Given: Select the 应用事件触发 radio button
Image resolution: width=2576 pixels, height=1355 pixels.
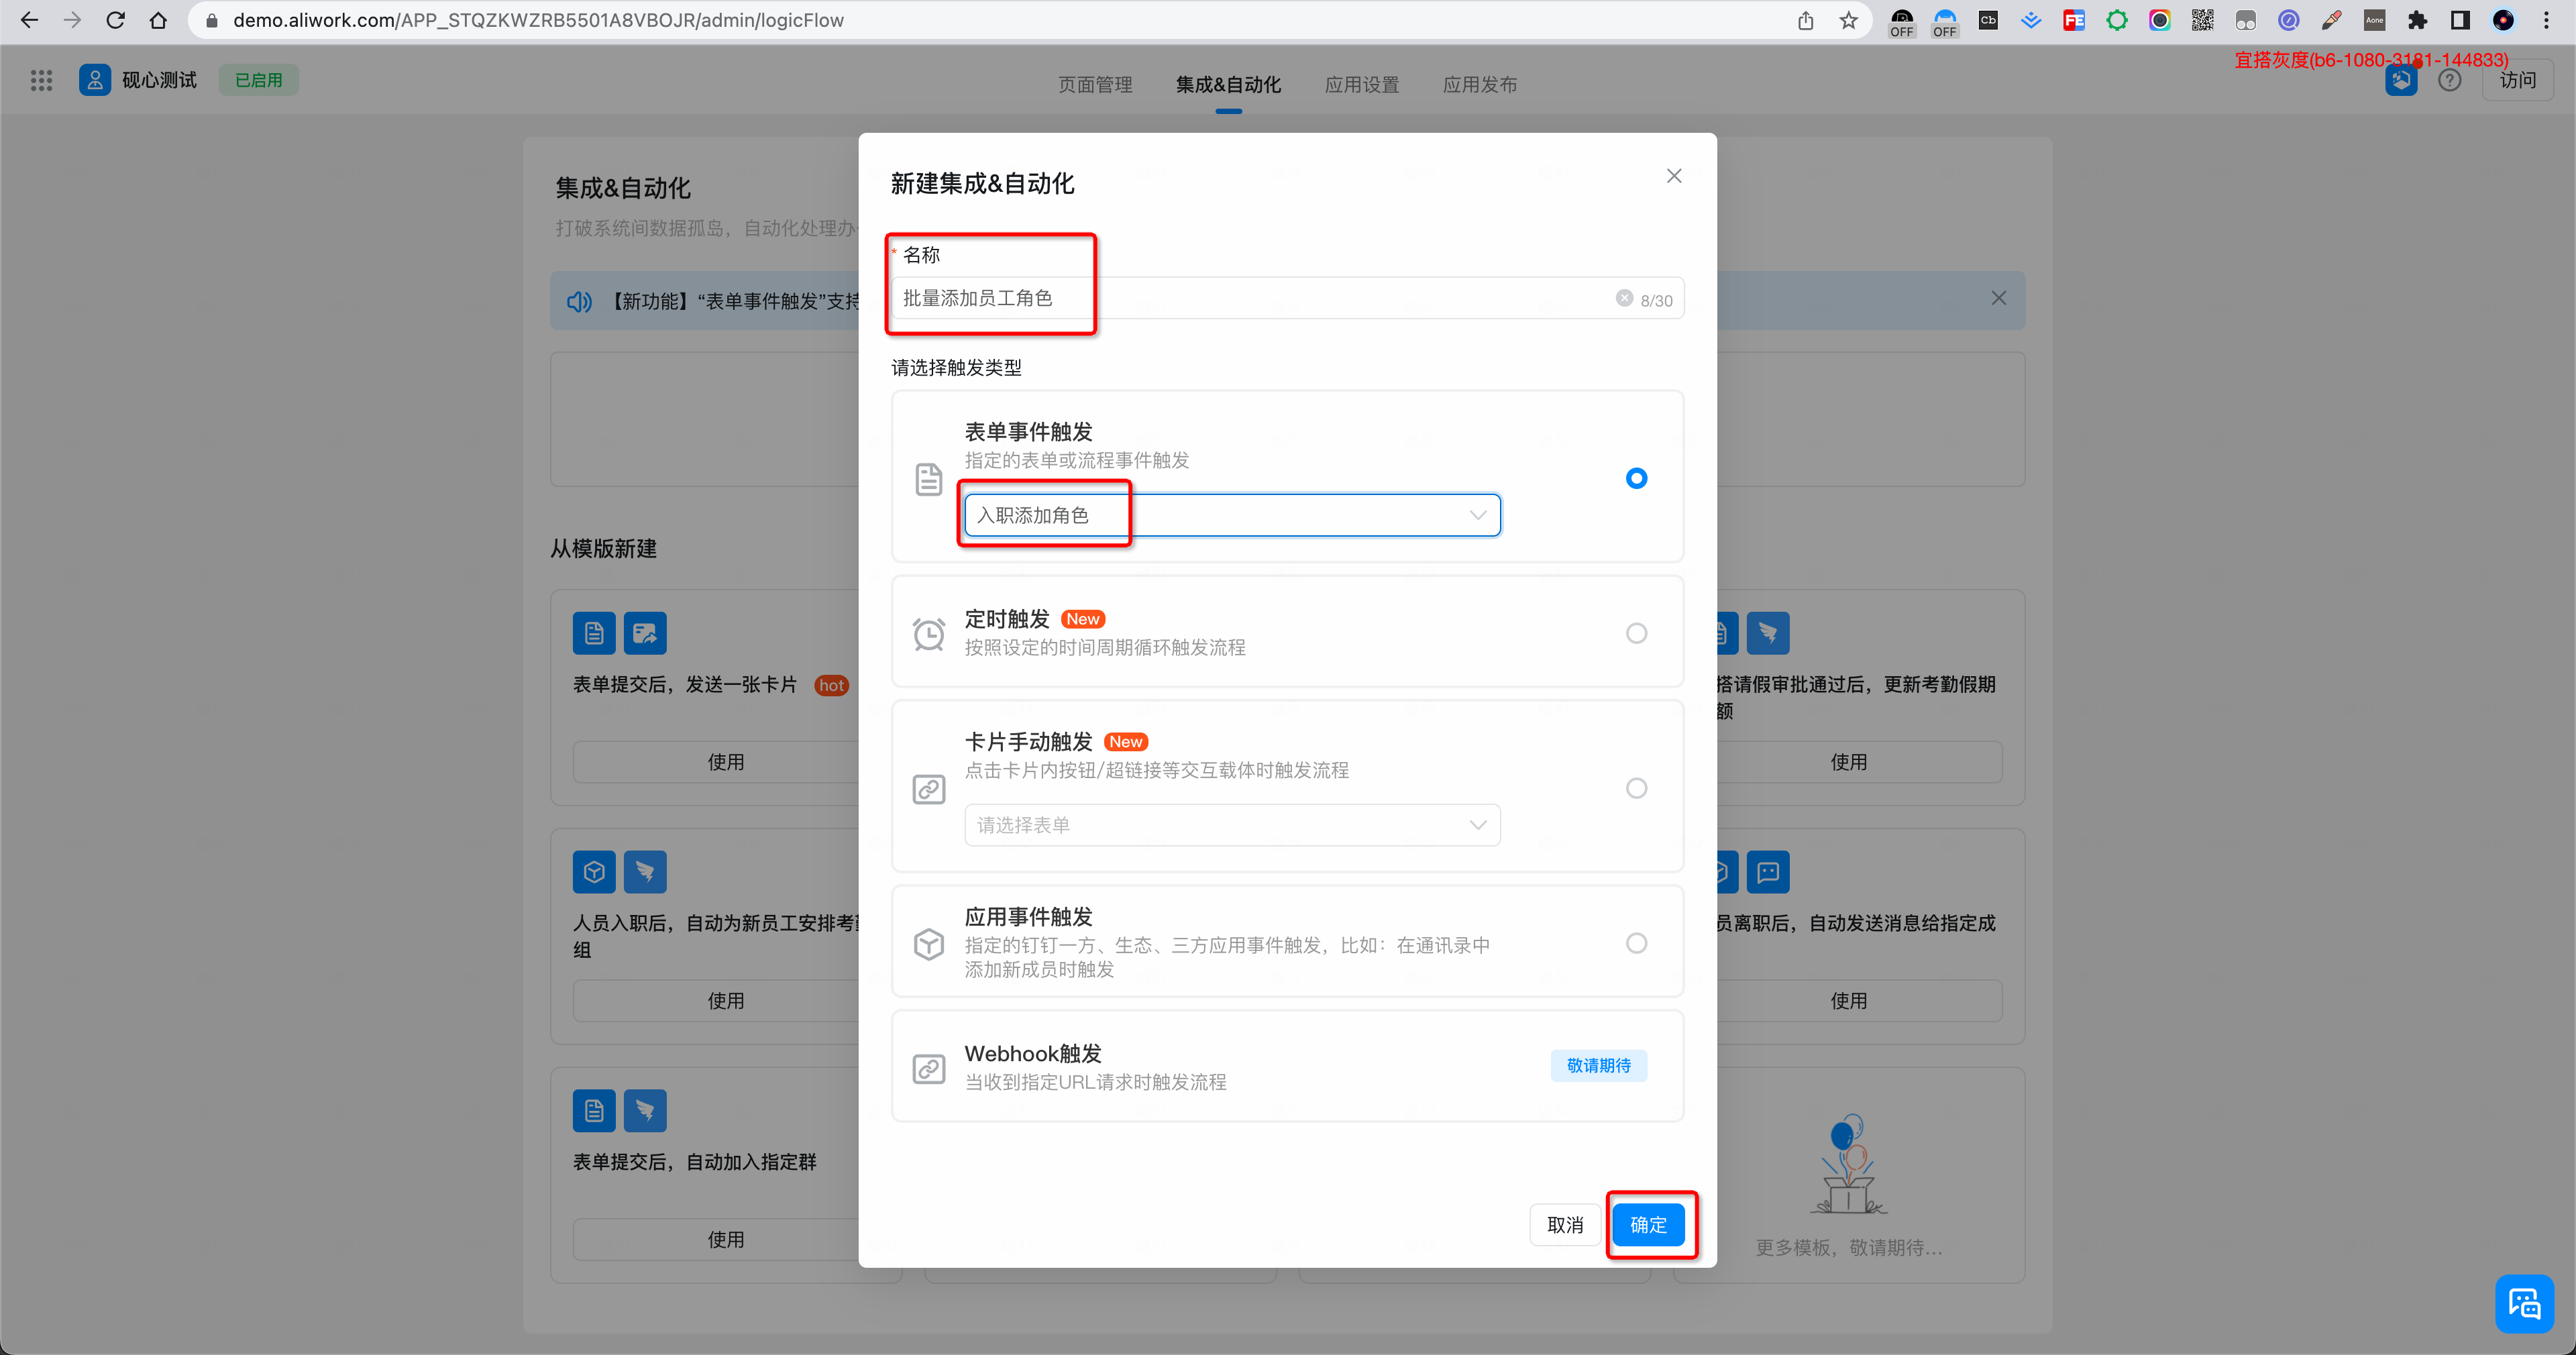Looking at the screenshot, I should point(1636,943).
